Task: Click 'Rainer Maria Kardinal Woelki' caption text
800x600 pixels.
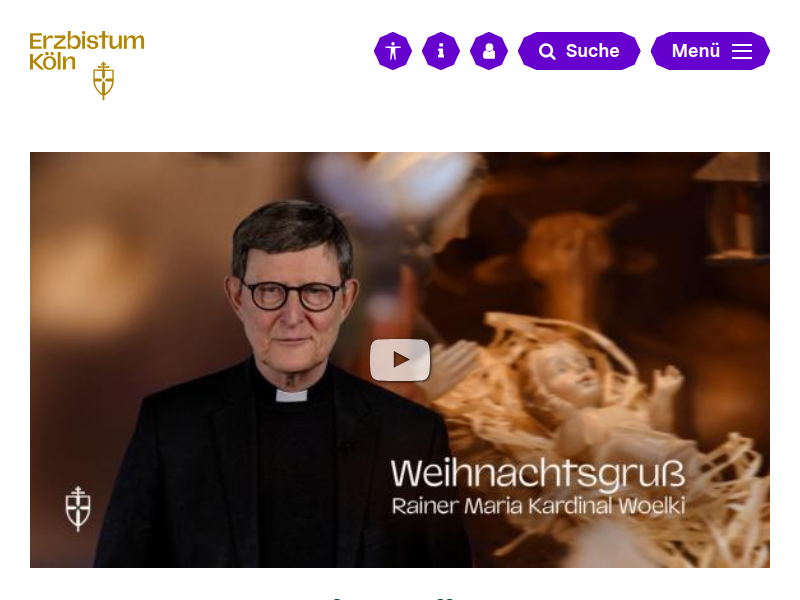Action: [x=538, y=506]
